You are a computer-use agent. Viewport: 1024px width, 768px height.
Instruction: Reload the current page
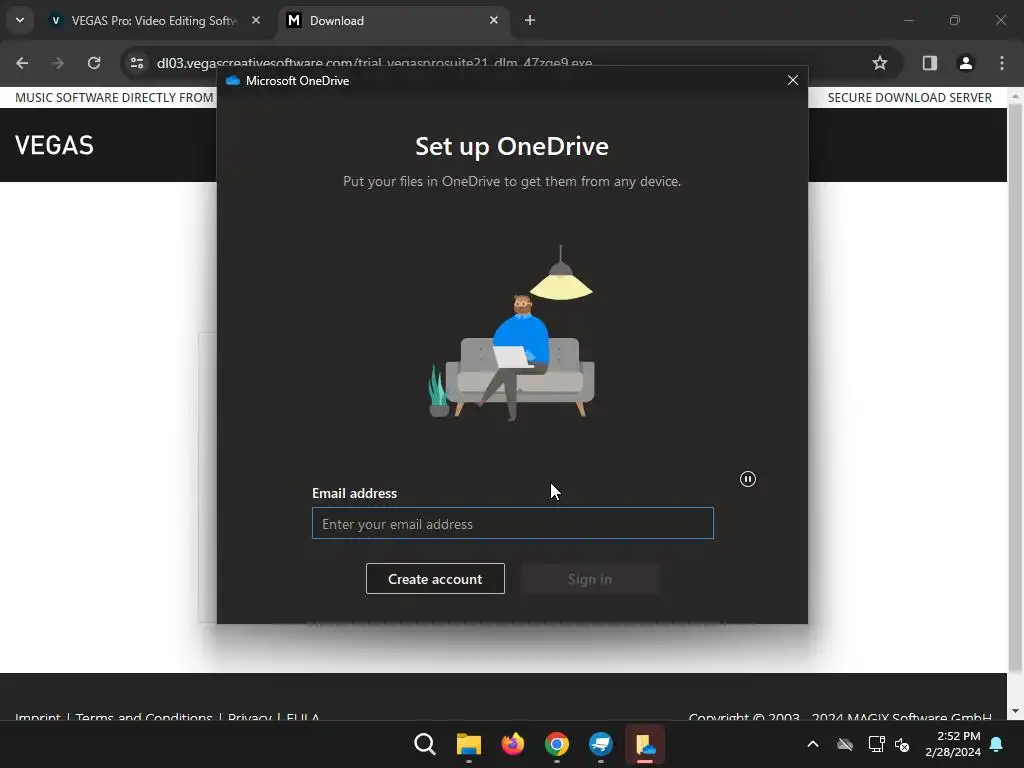pos(94,63)
